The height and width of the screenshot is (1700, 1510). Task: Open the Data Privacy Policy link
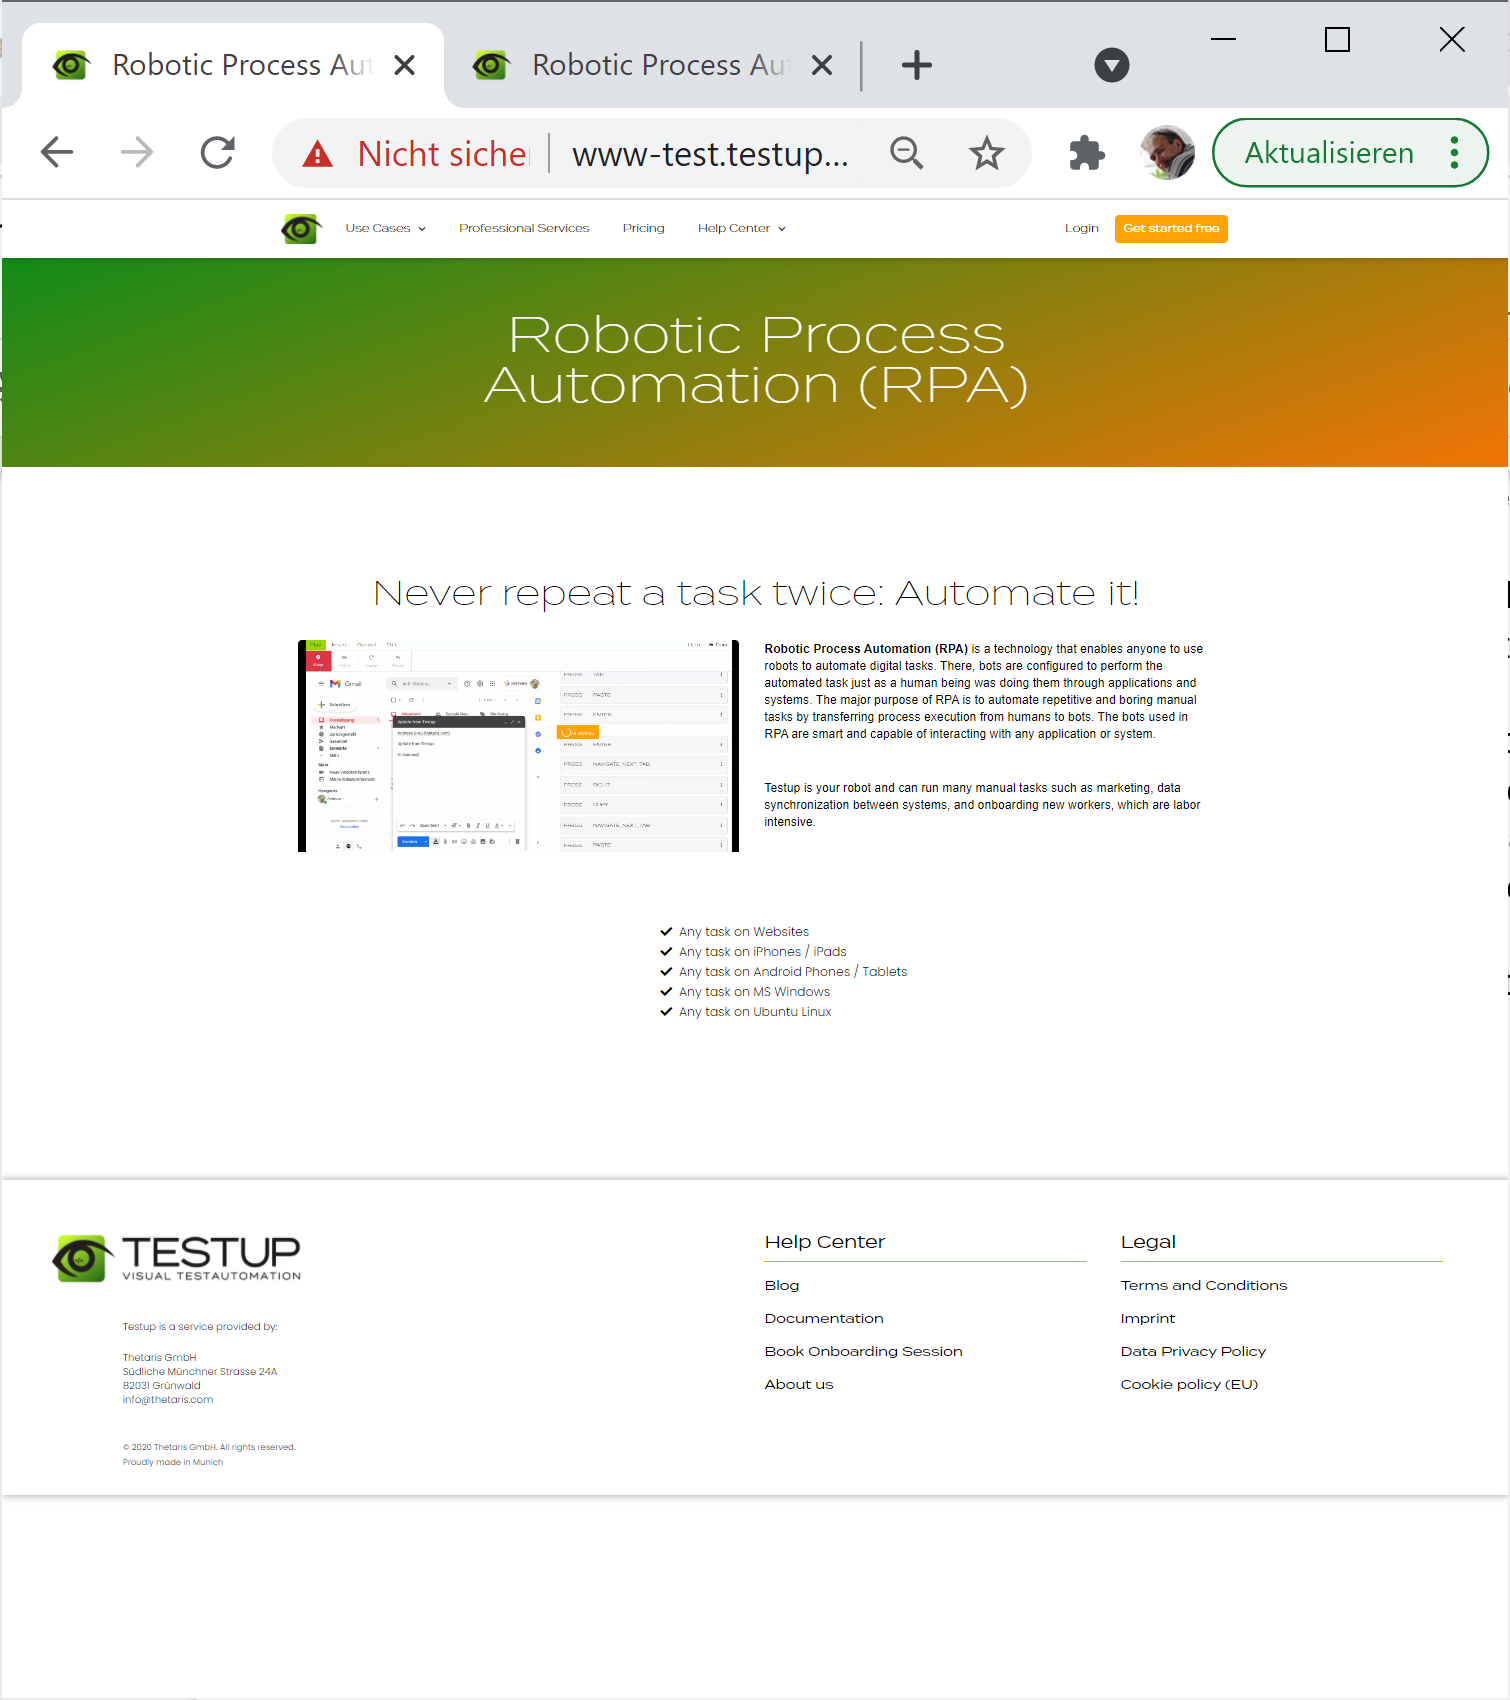click(x=1193, y=1351)
